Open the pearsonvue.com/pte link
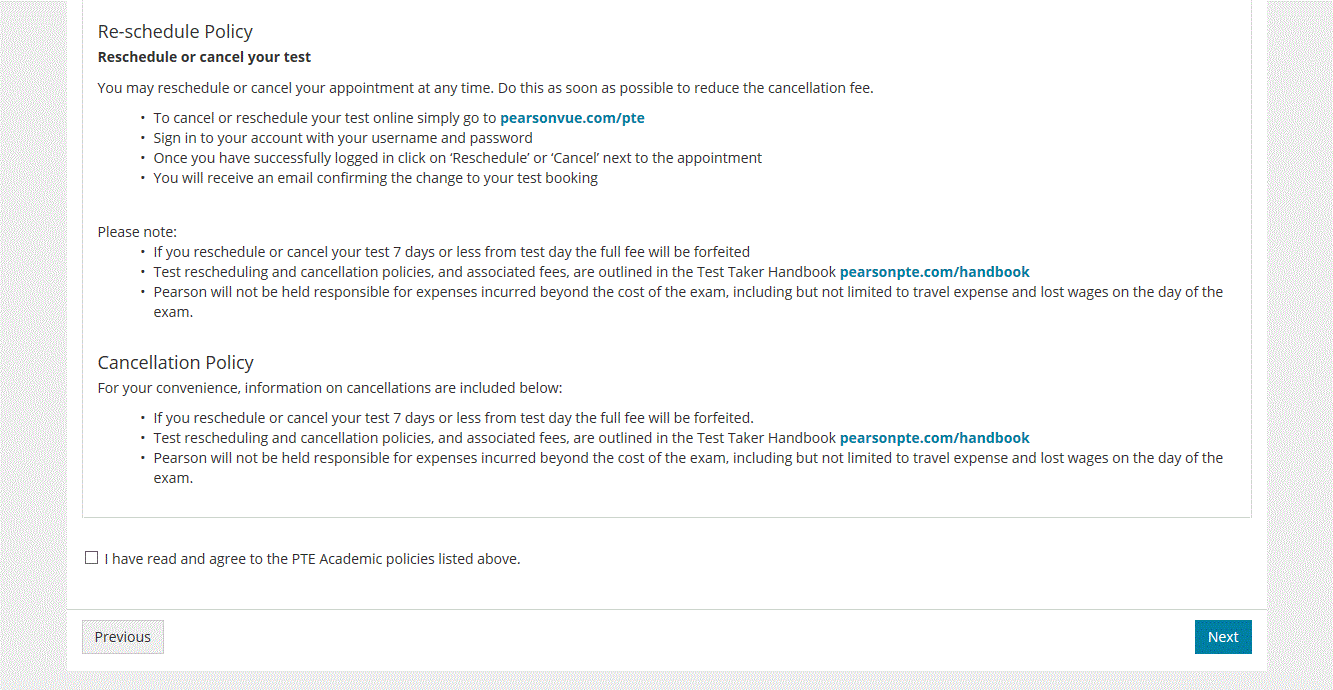This screenshot has width=1333, height=690. pos(572,118)
